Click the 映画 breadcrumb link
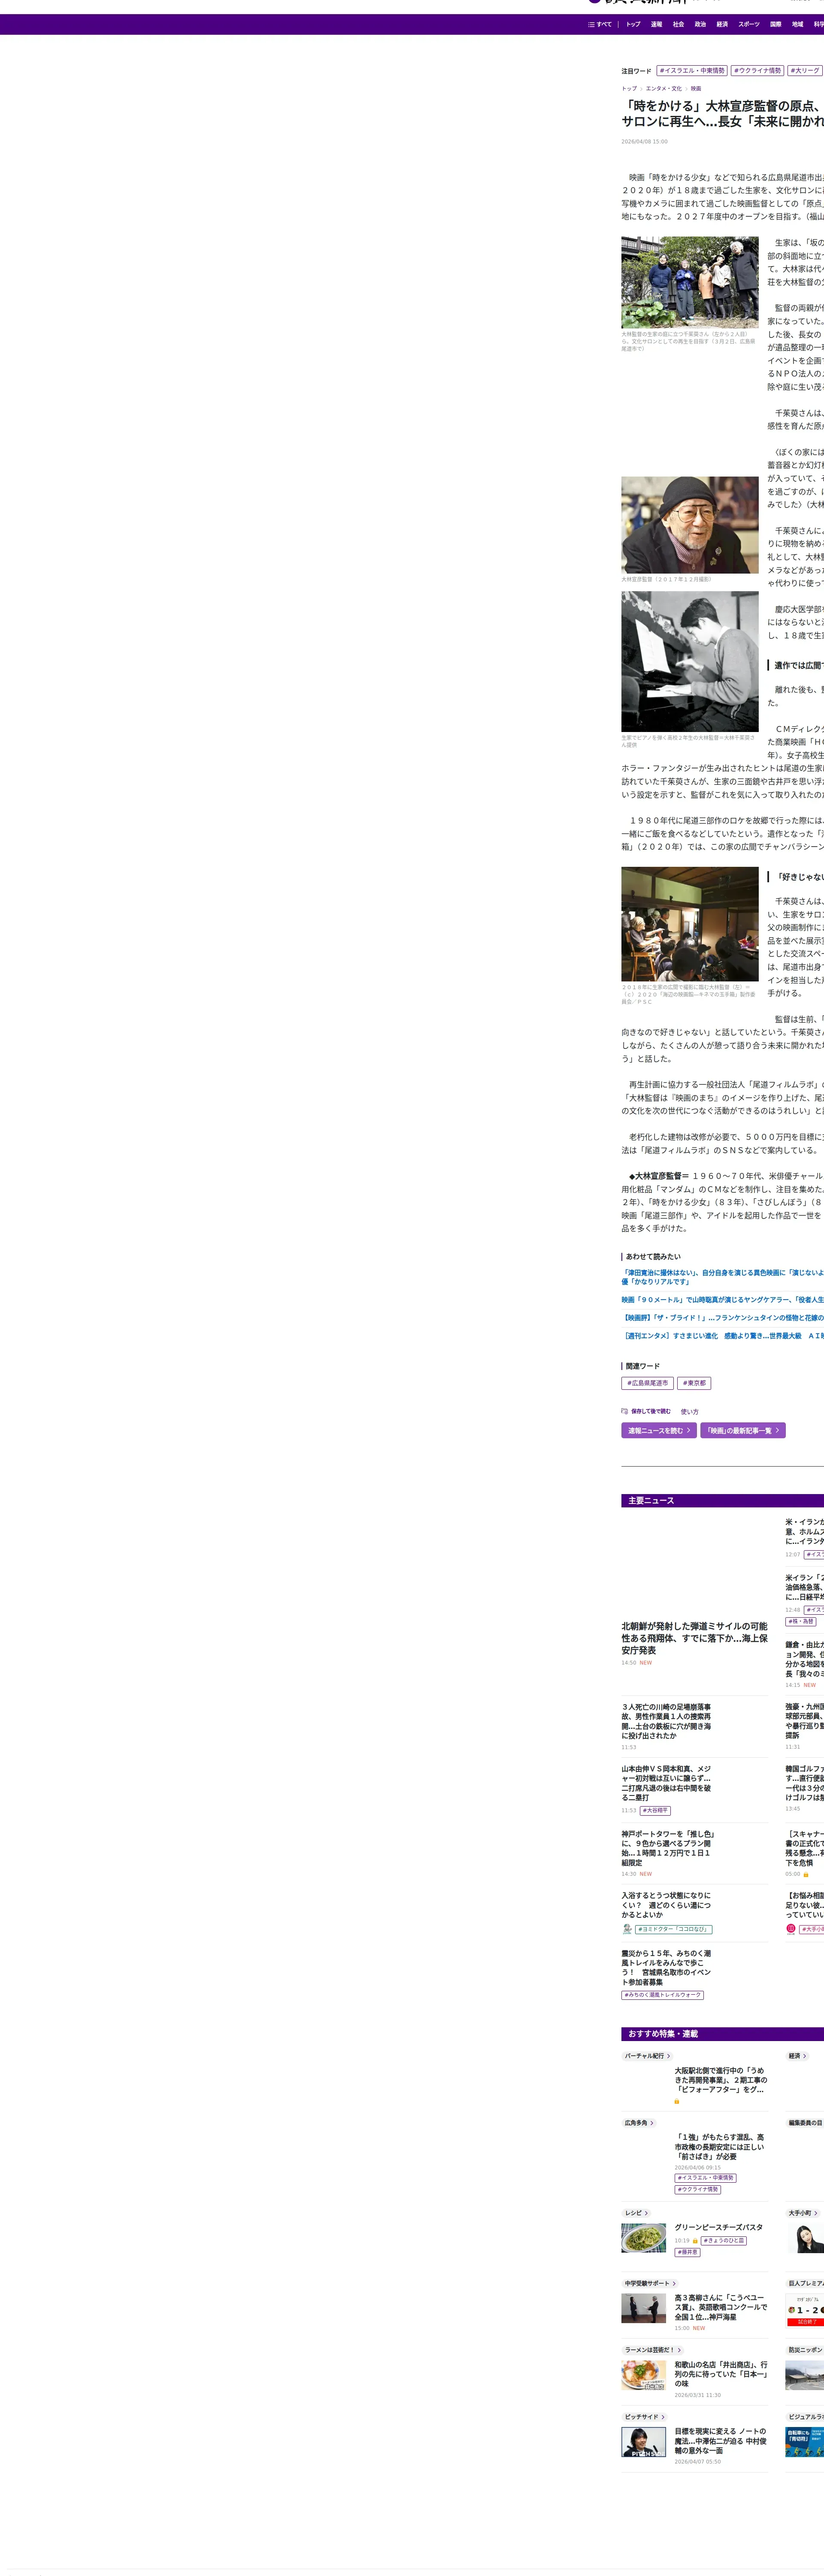Screen dimensions: 824x2576 click(696, 89)
